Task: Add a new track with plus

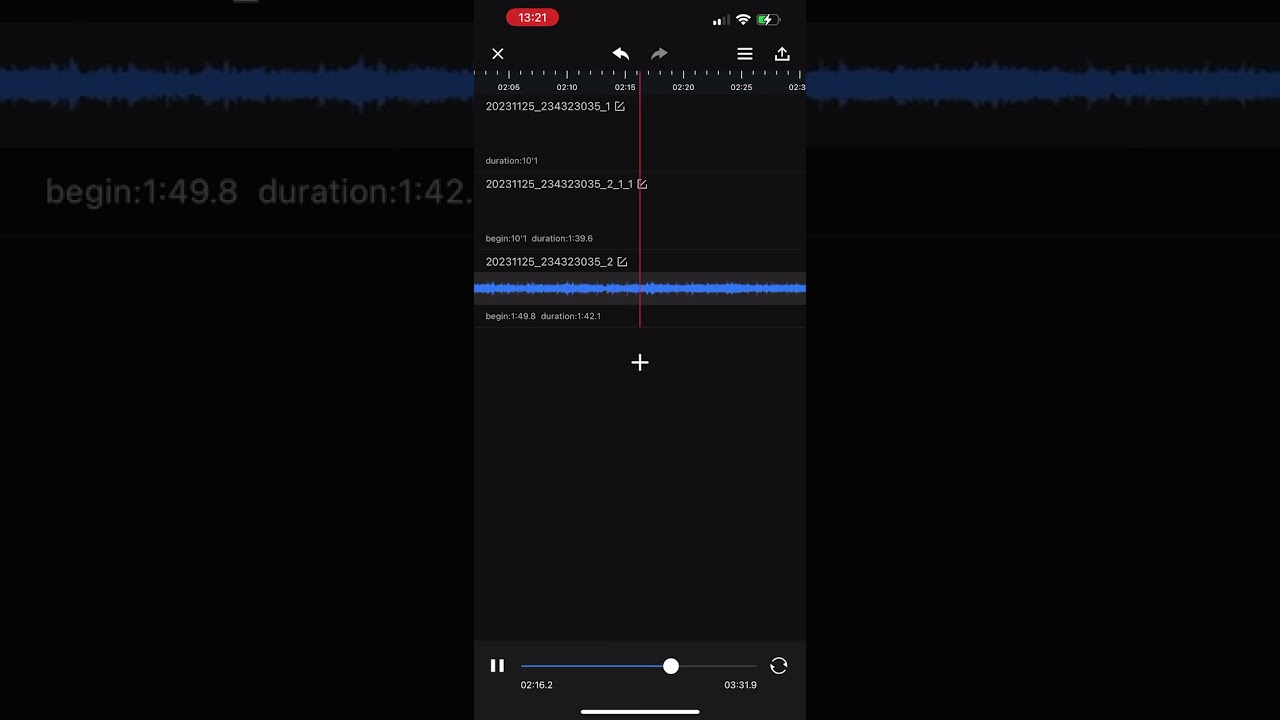Action: (x=640, y=362)
